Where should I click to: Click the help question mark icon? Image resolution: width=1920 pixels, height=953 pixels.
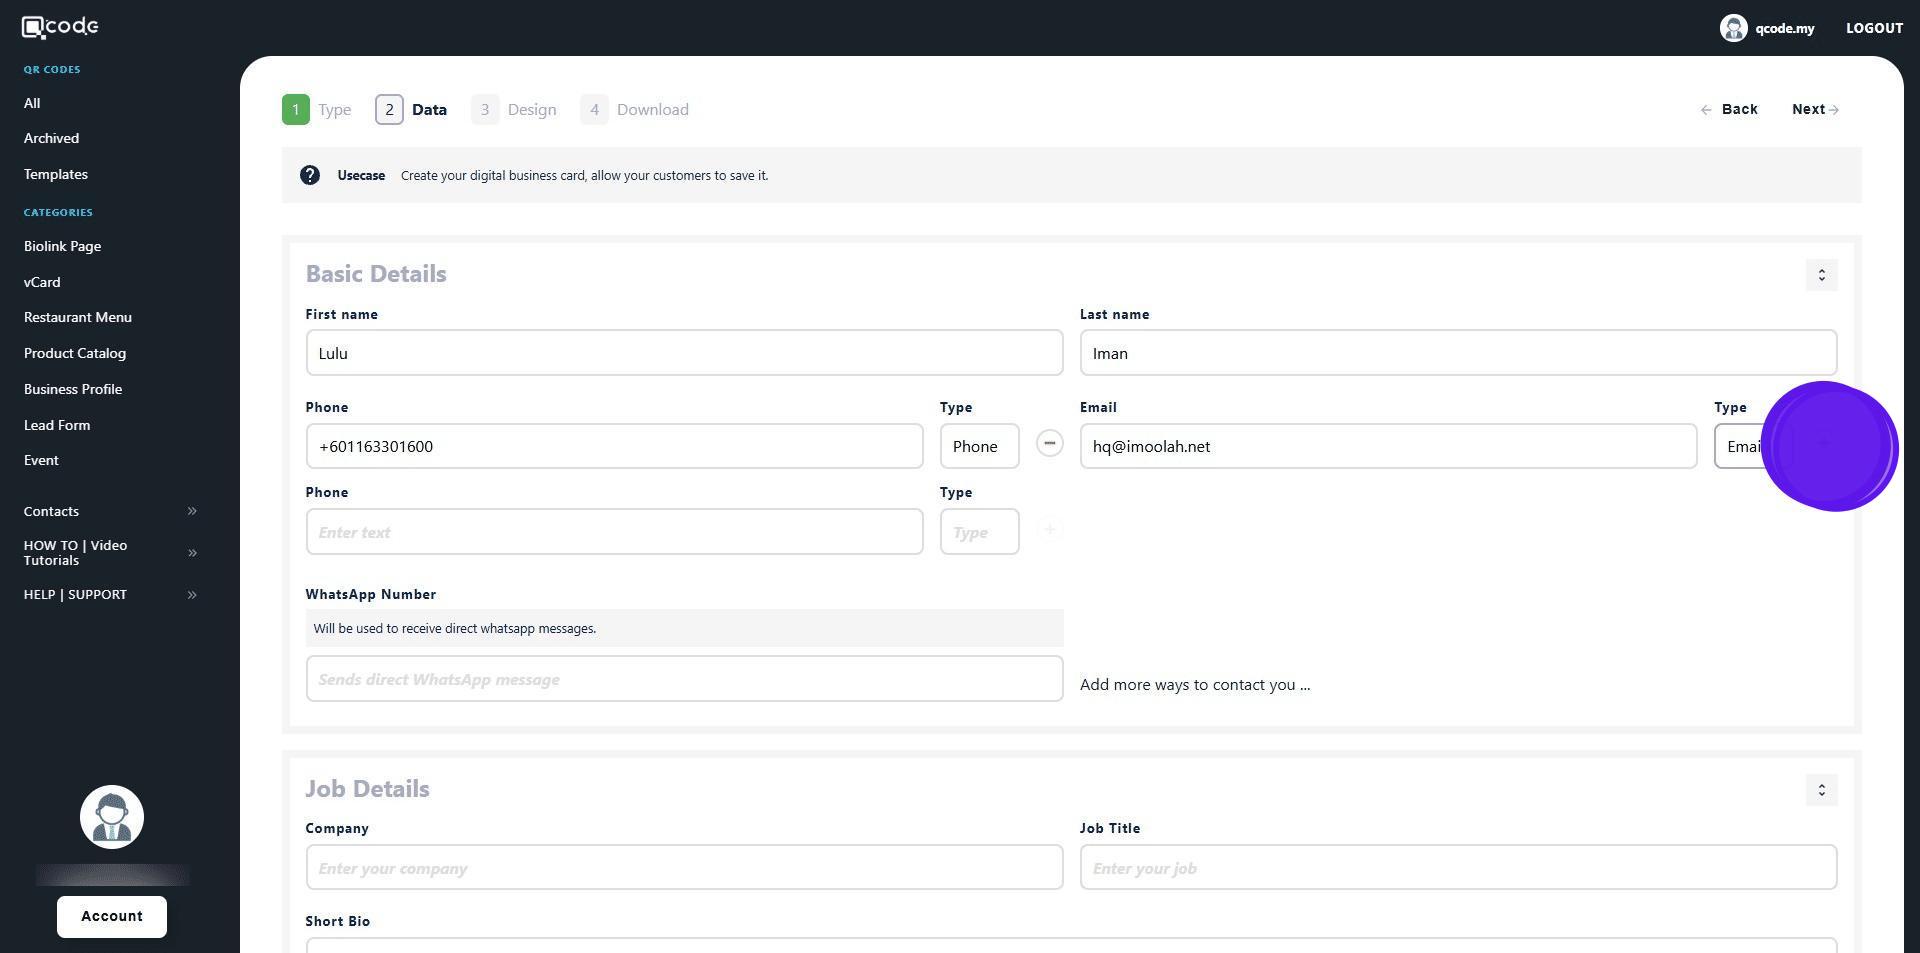tap(310, 176)
